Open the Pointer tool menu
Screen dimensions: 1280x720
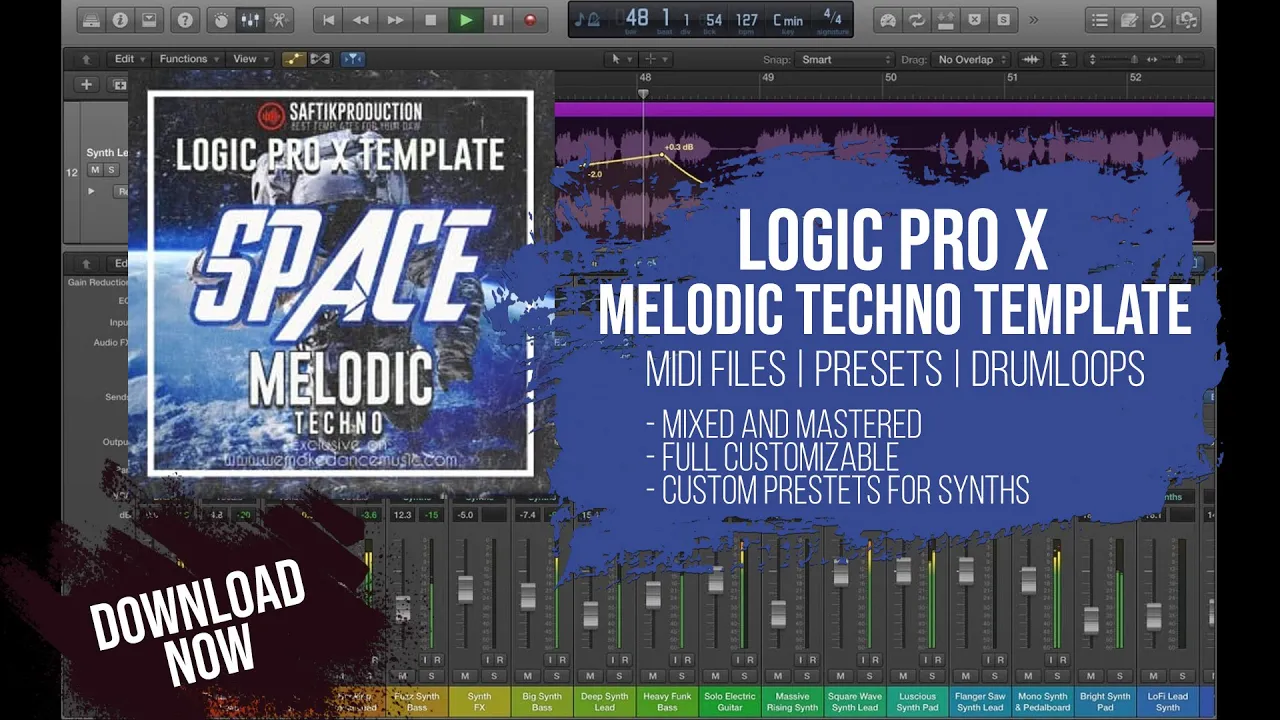[620, 59]
